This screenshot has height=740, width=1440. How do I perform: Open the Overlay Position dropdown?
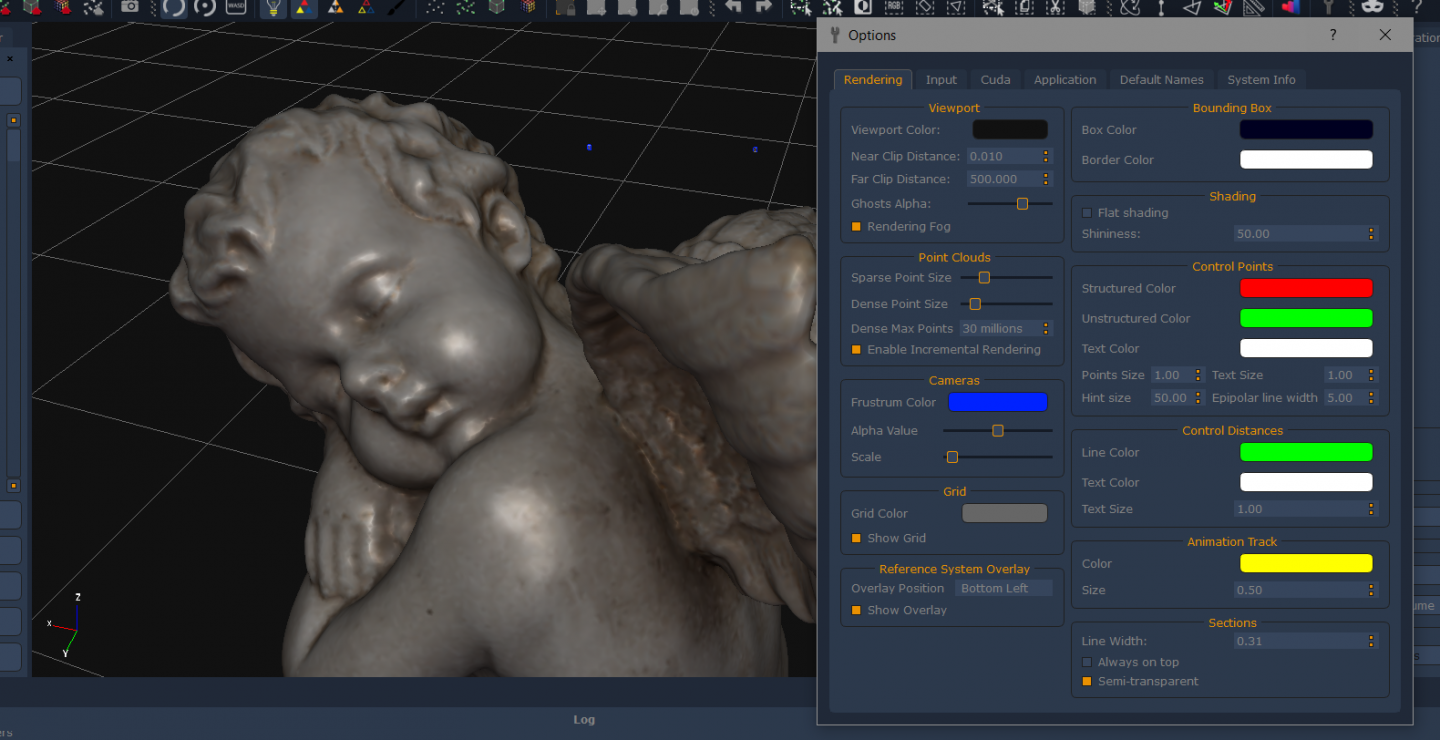point(1003,588)
